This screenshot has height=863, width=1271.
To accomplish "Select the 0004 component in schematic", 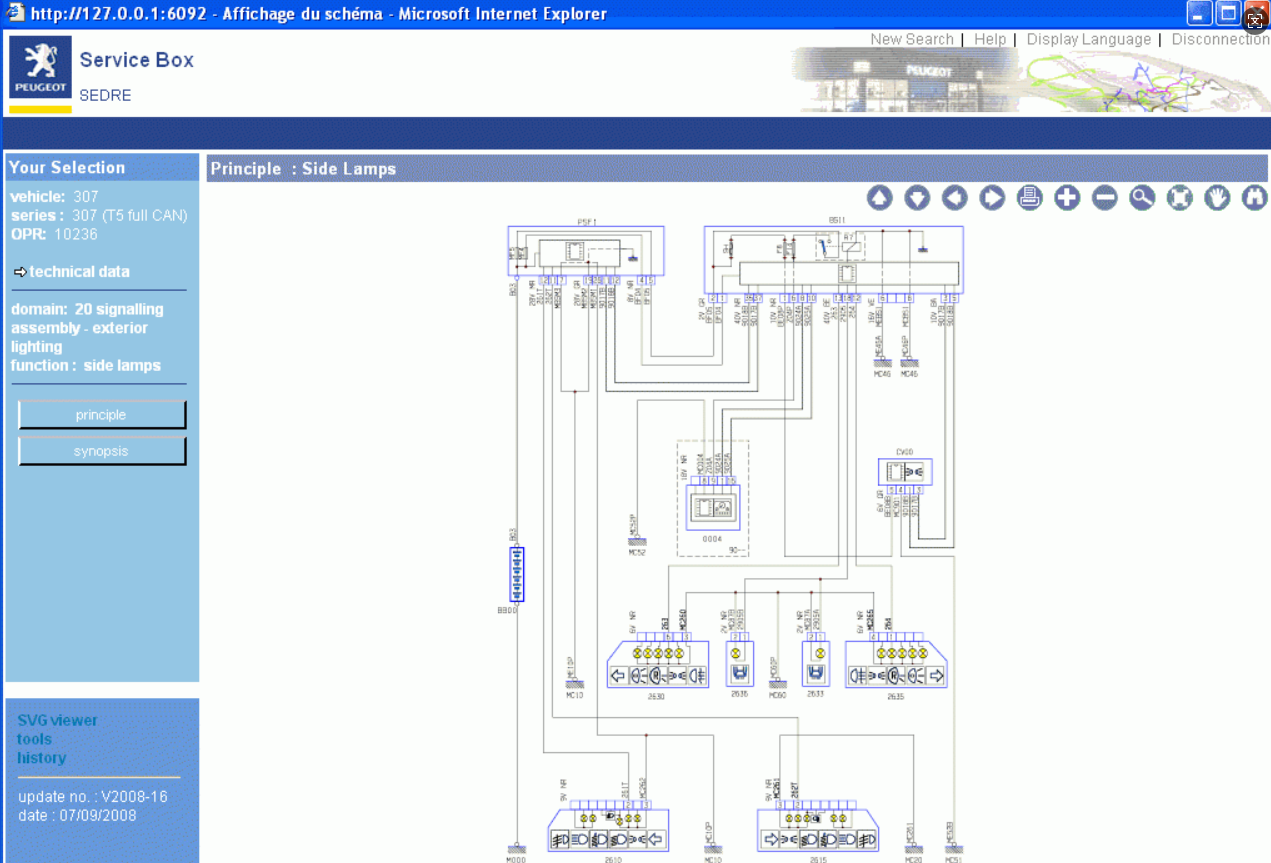I will coord(712,507).
